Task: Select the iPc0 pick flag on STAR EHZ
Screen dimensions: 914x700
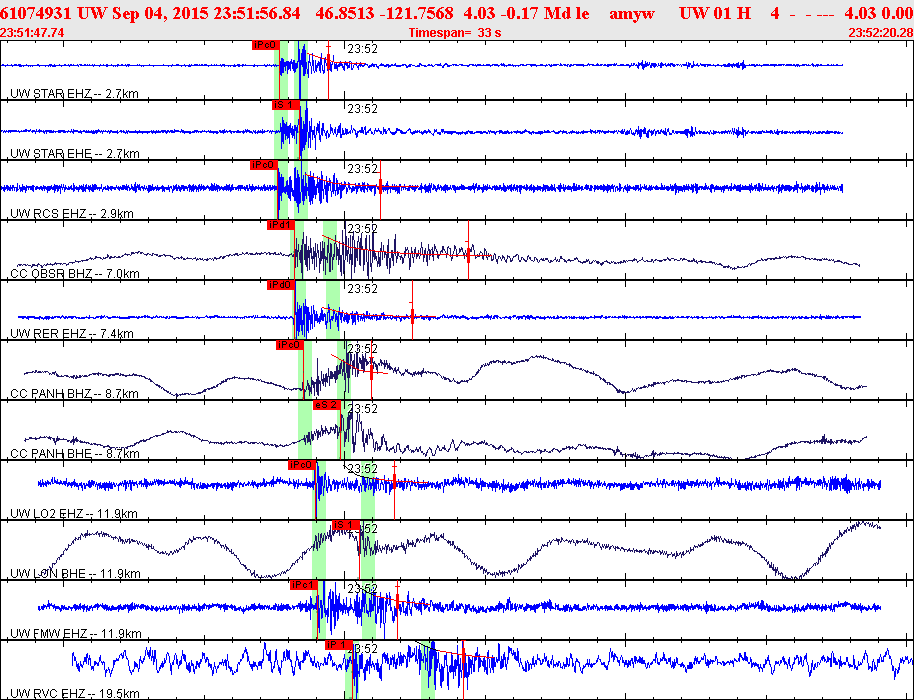Action: pyautogui.click(x=266, y=45)
